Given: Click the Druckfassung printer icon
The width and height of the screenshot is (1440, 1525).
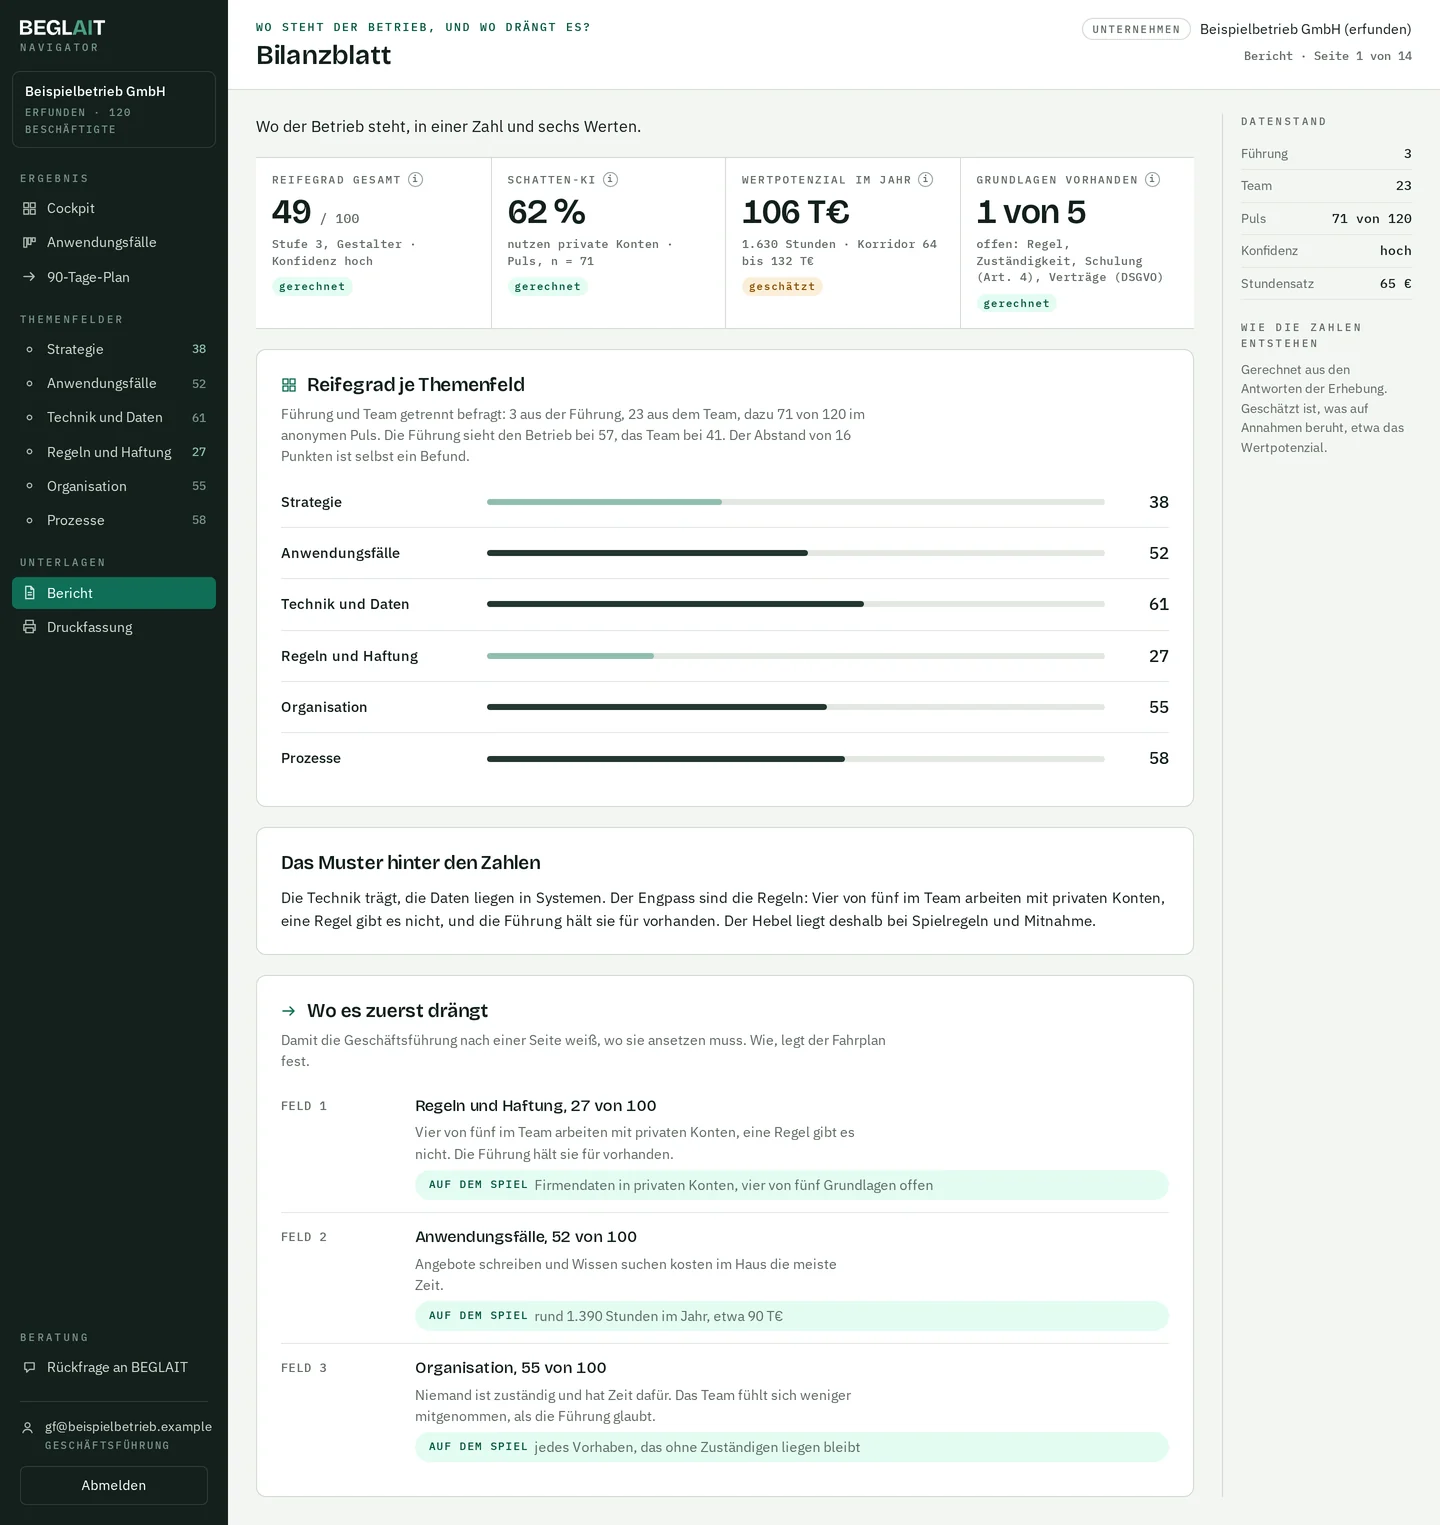Looking at the screenshot, I should point(29,627).
